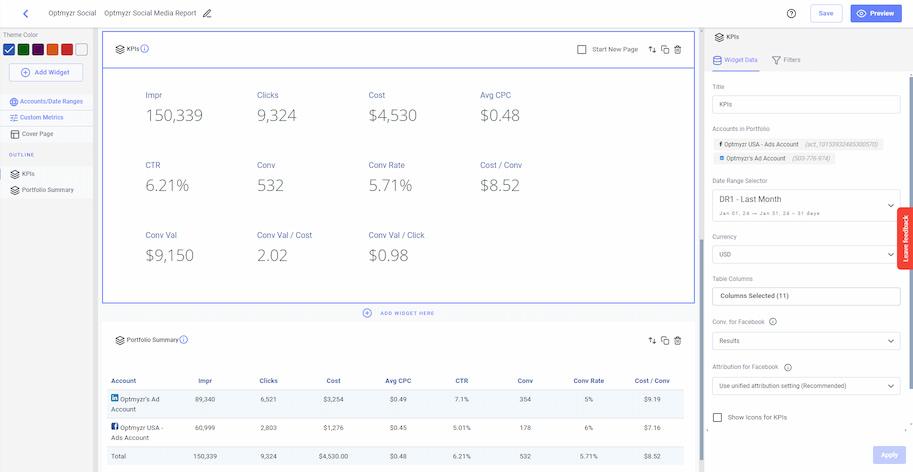Click the KPIs widget info icon

tap(145, 48)
